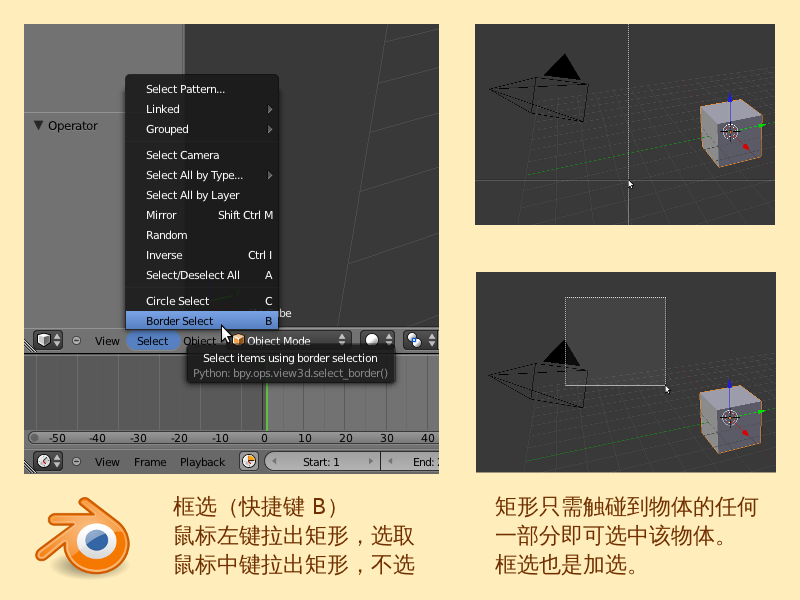Image resolution: width=800 pixels, height=600 pixels.
Task: Click the timeline scrollbar left handle
Action: (x=34, y=438)
